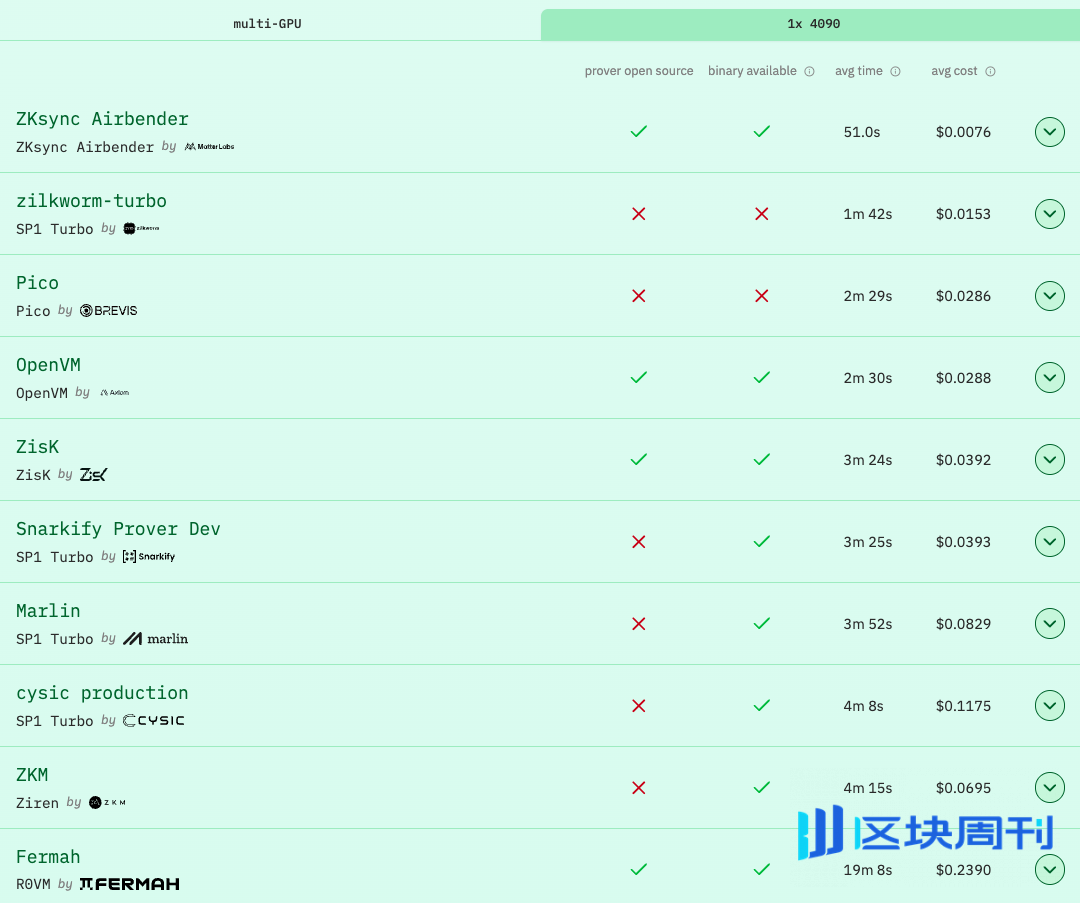The height and width of the screenshot is (903, 1080).
Task: Click the red X for zilkworm-turbo binary available
Action: (x=761, y=214)
